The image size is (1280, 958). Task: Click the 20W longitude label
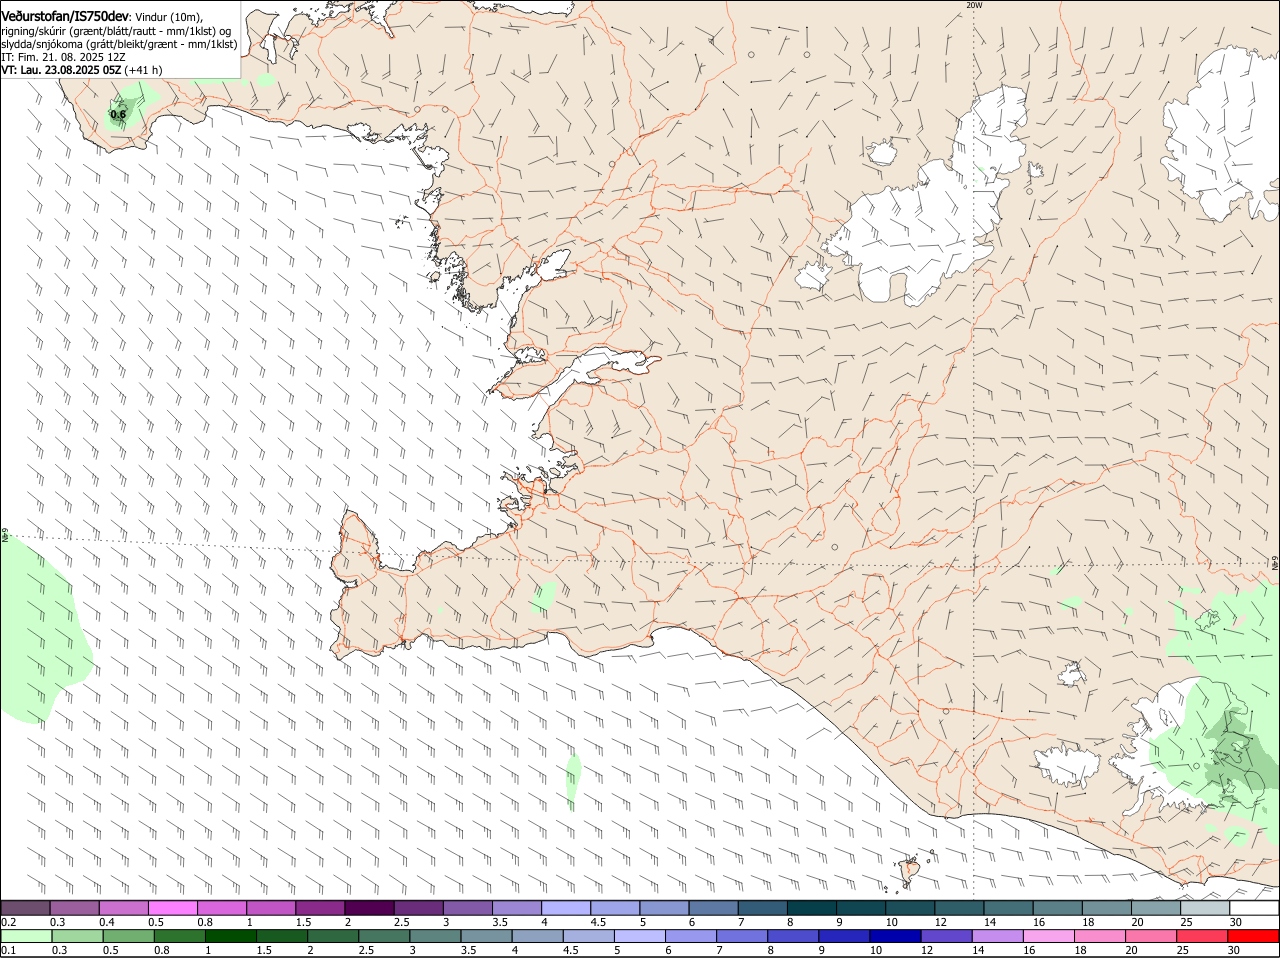tap(974, 5)
